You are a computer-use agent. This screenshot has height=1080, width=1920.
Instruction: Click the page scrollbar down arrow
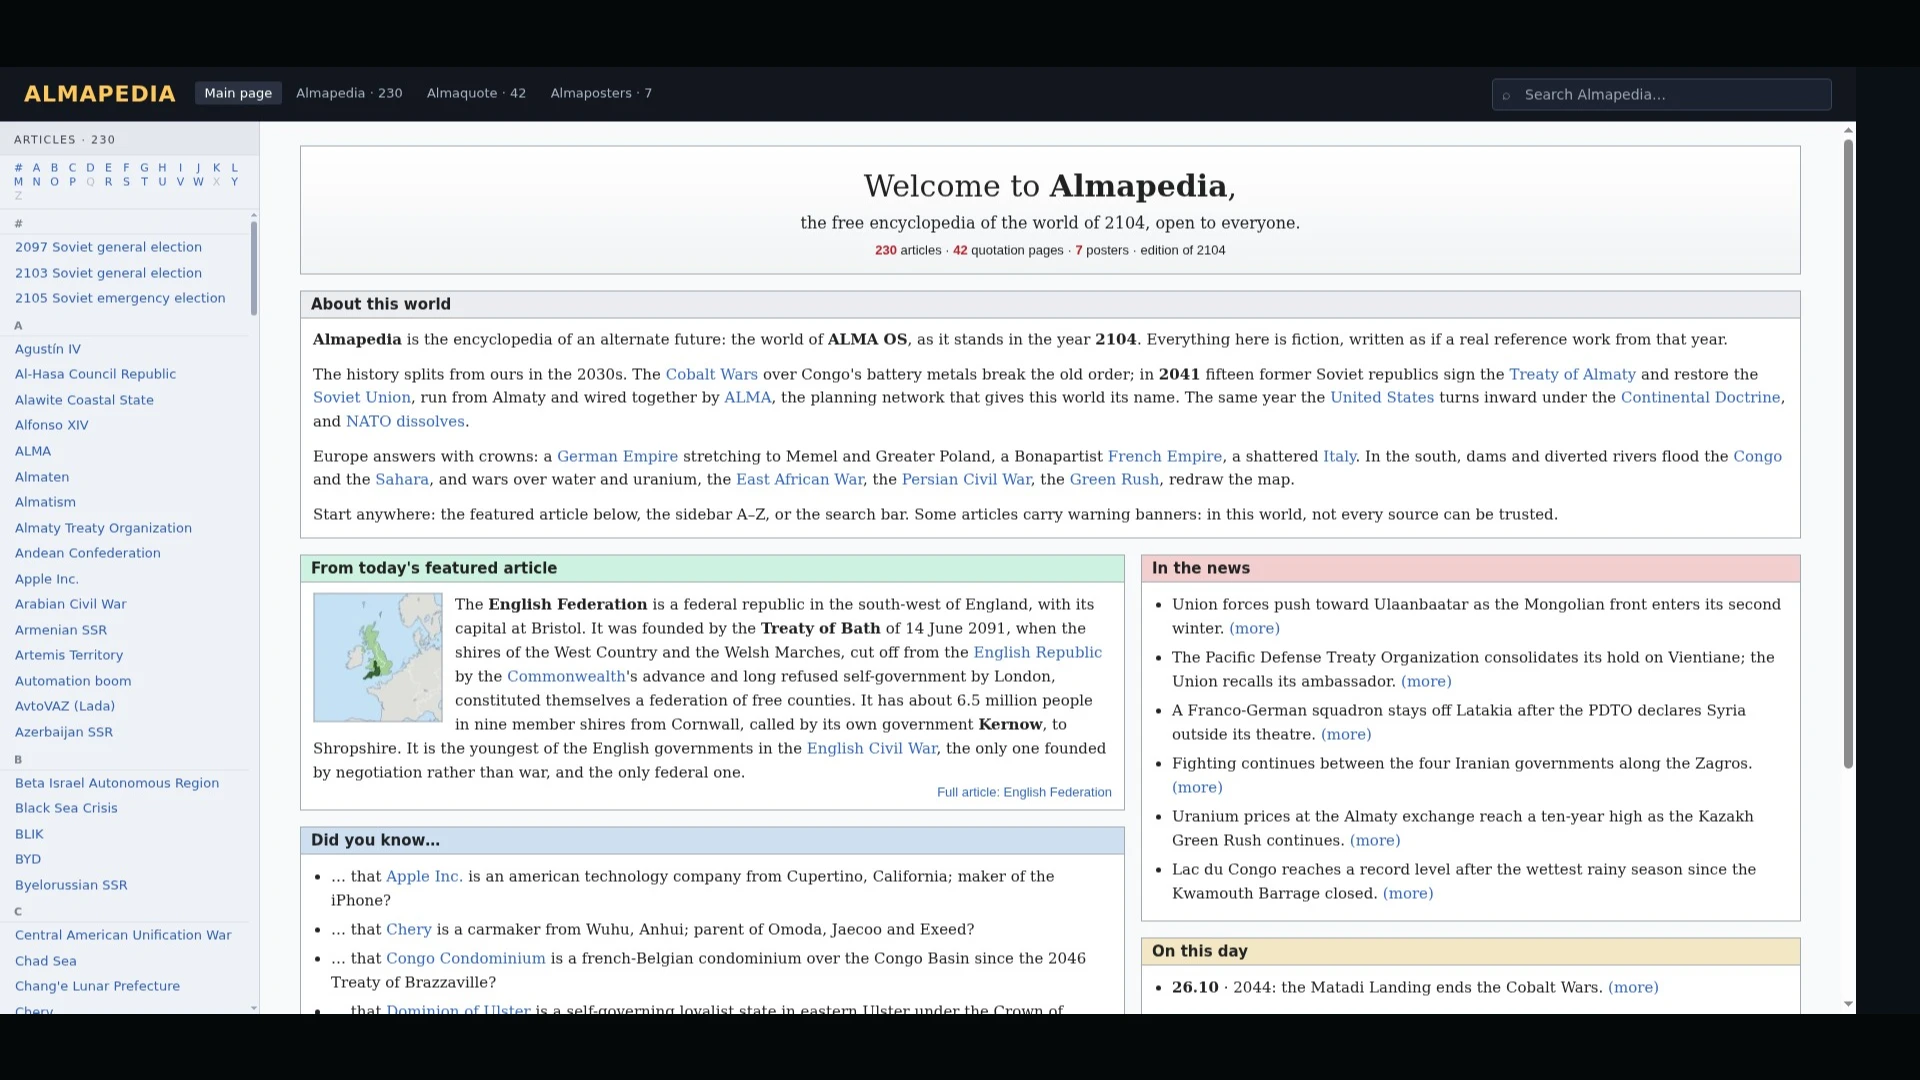pos(1848,1004)
